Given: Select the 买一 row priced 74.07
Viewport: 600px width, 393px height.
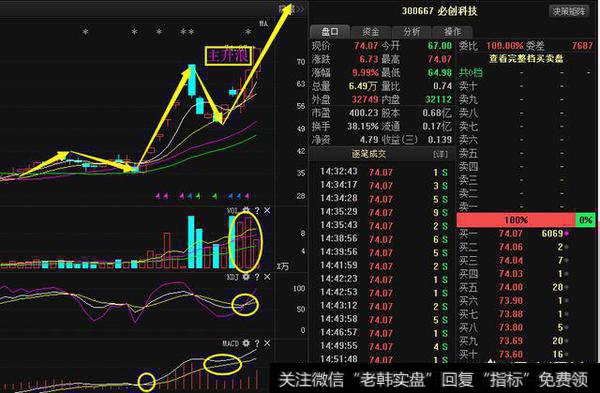Looking at the screenshot, I should coord(513,233).
